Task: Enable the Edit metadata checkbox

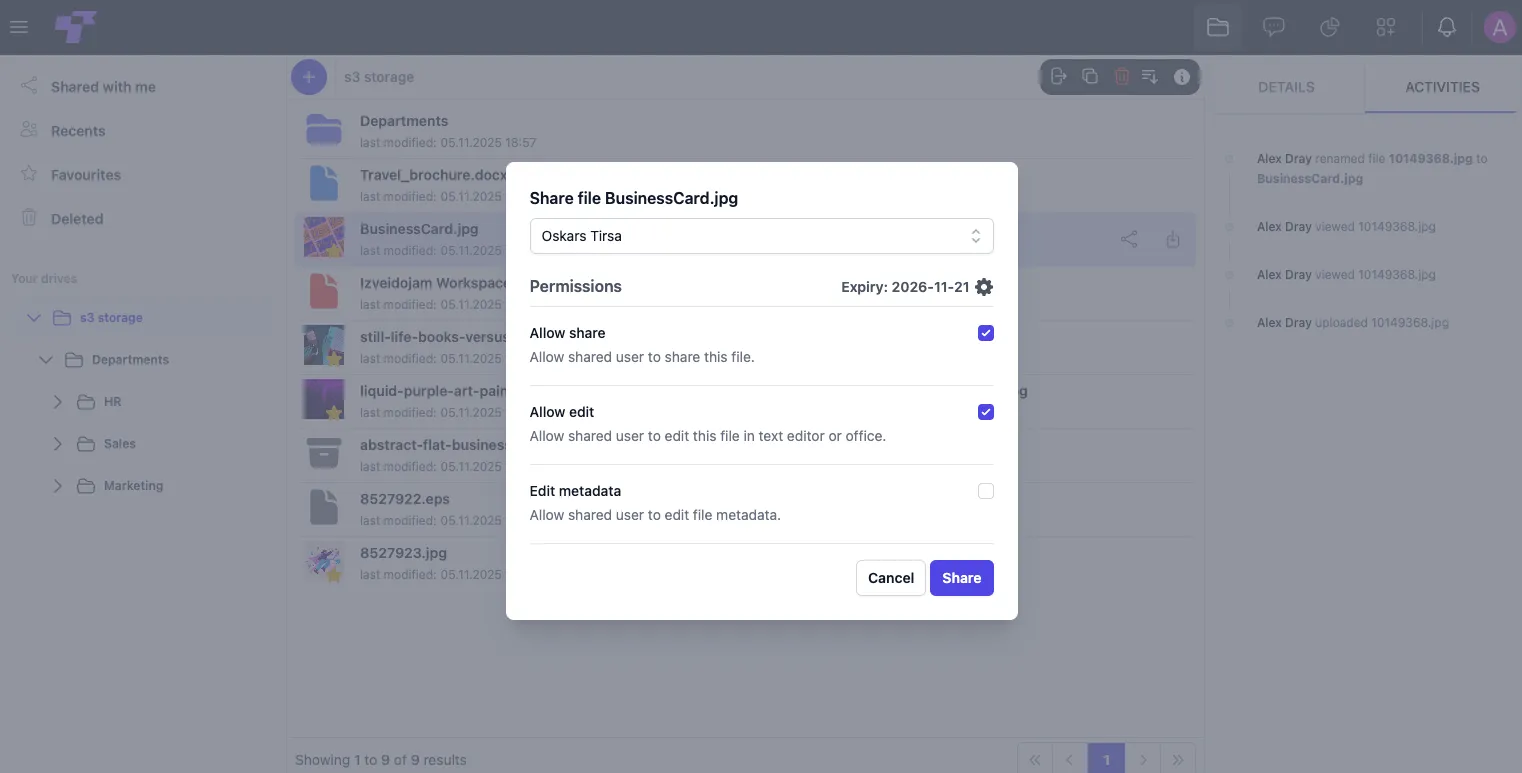Action: click(986, 491)
